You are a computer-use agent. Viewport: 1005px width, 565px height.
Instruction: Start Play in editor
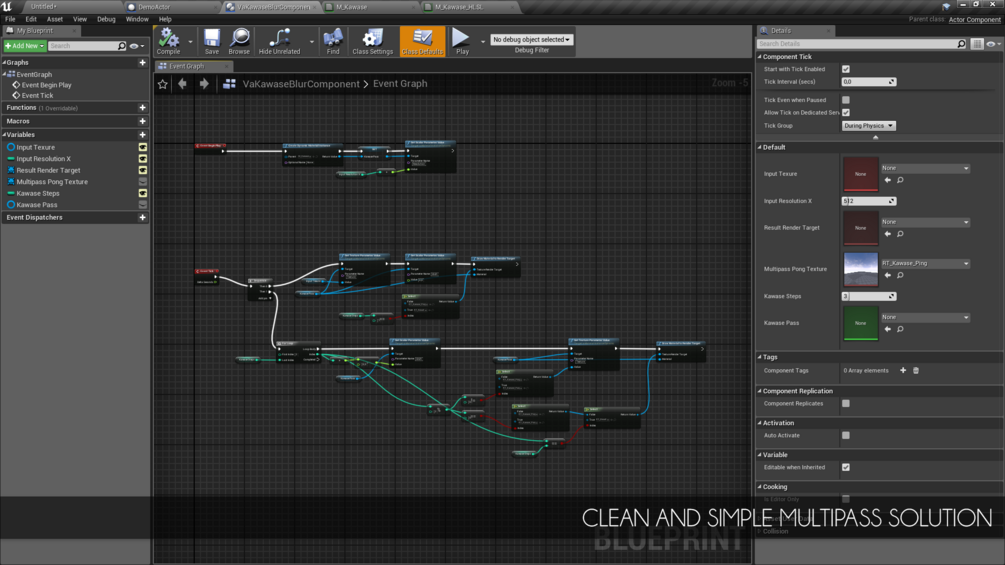(461, 41)
